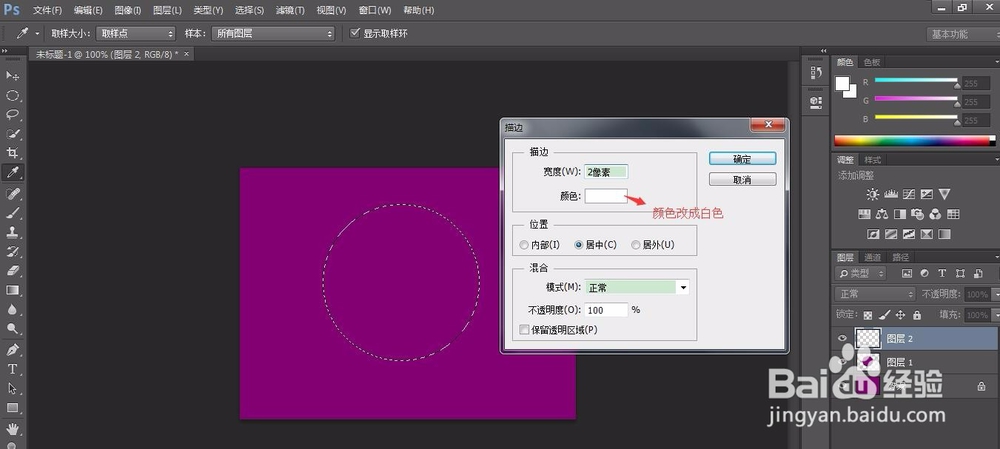Add a Vibrance adjustment
Image resolution: width=1000 pixels, height=449 pixels.
coord(945,194)
